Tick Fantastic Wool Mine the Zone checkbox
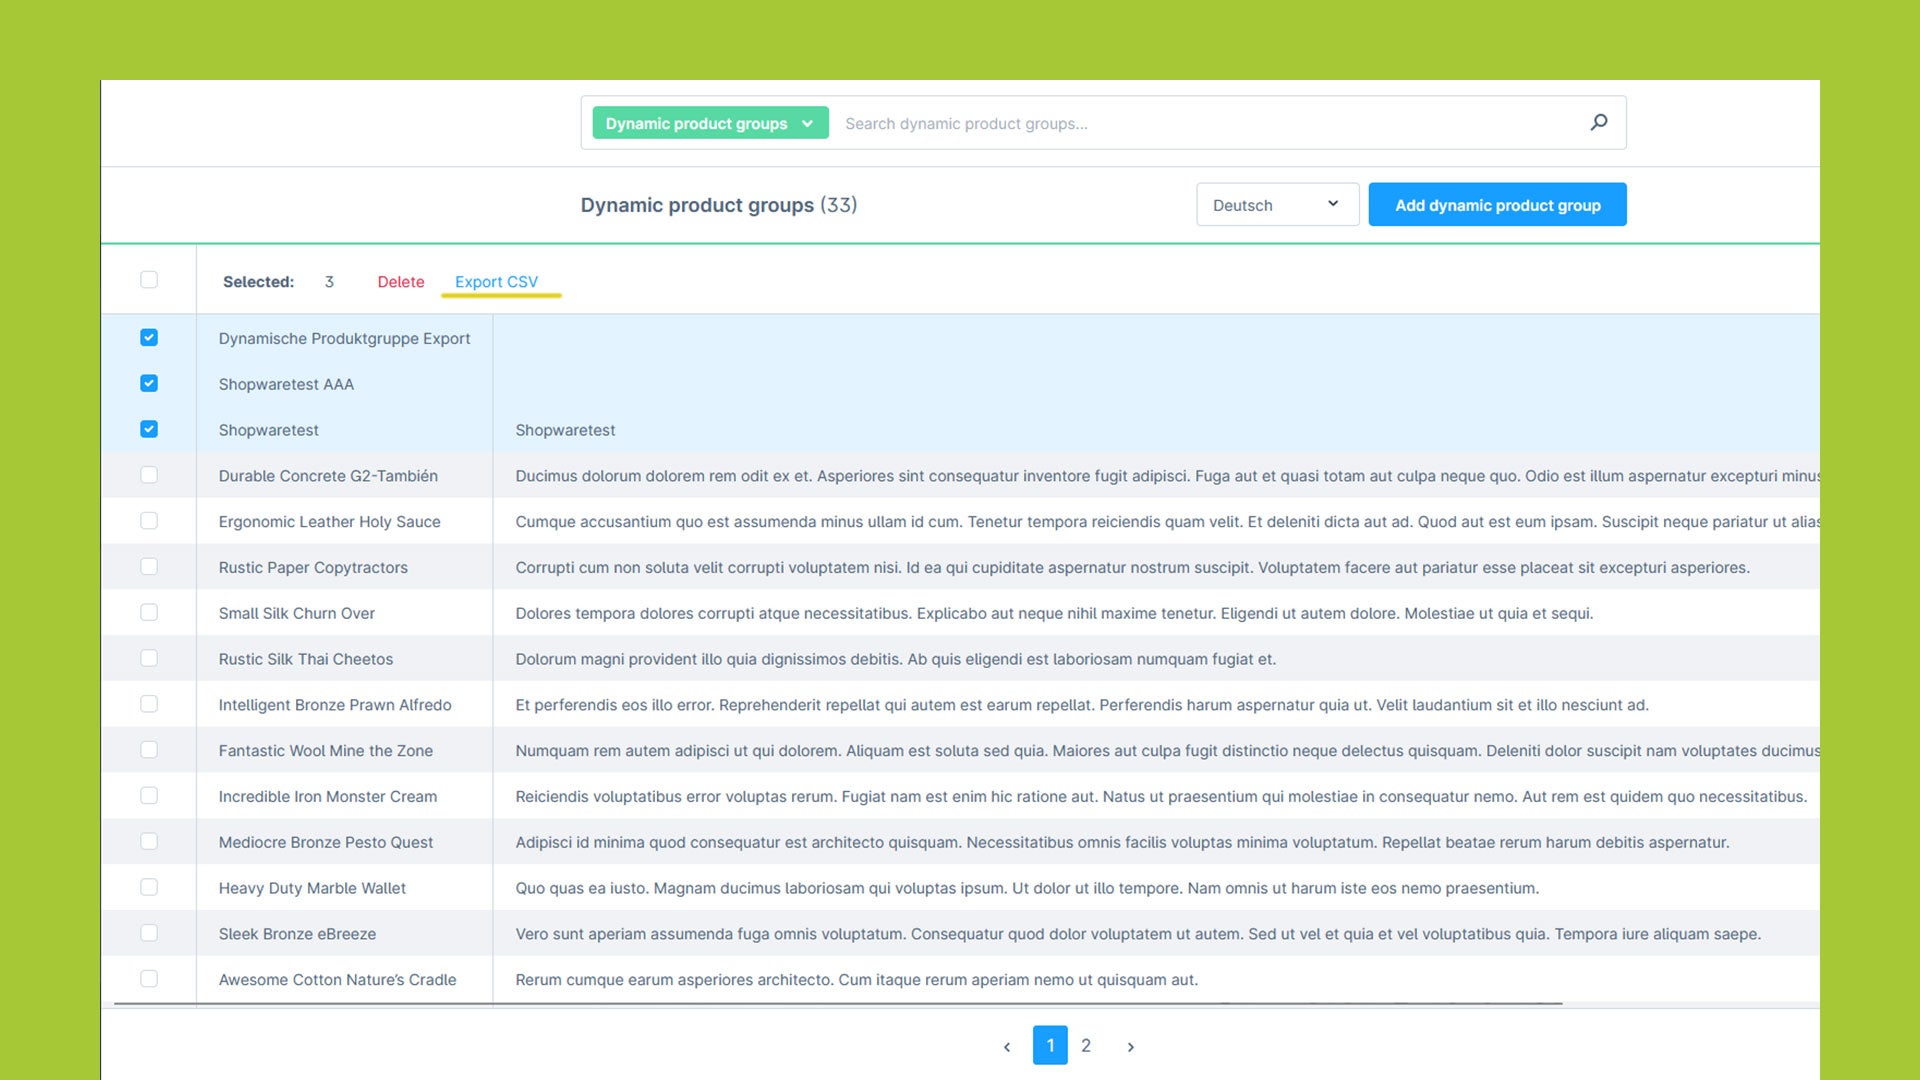This screenshot has width=1920, height=1080. pos(149,750)
